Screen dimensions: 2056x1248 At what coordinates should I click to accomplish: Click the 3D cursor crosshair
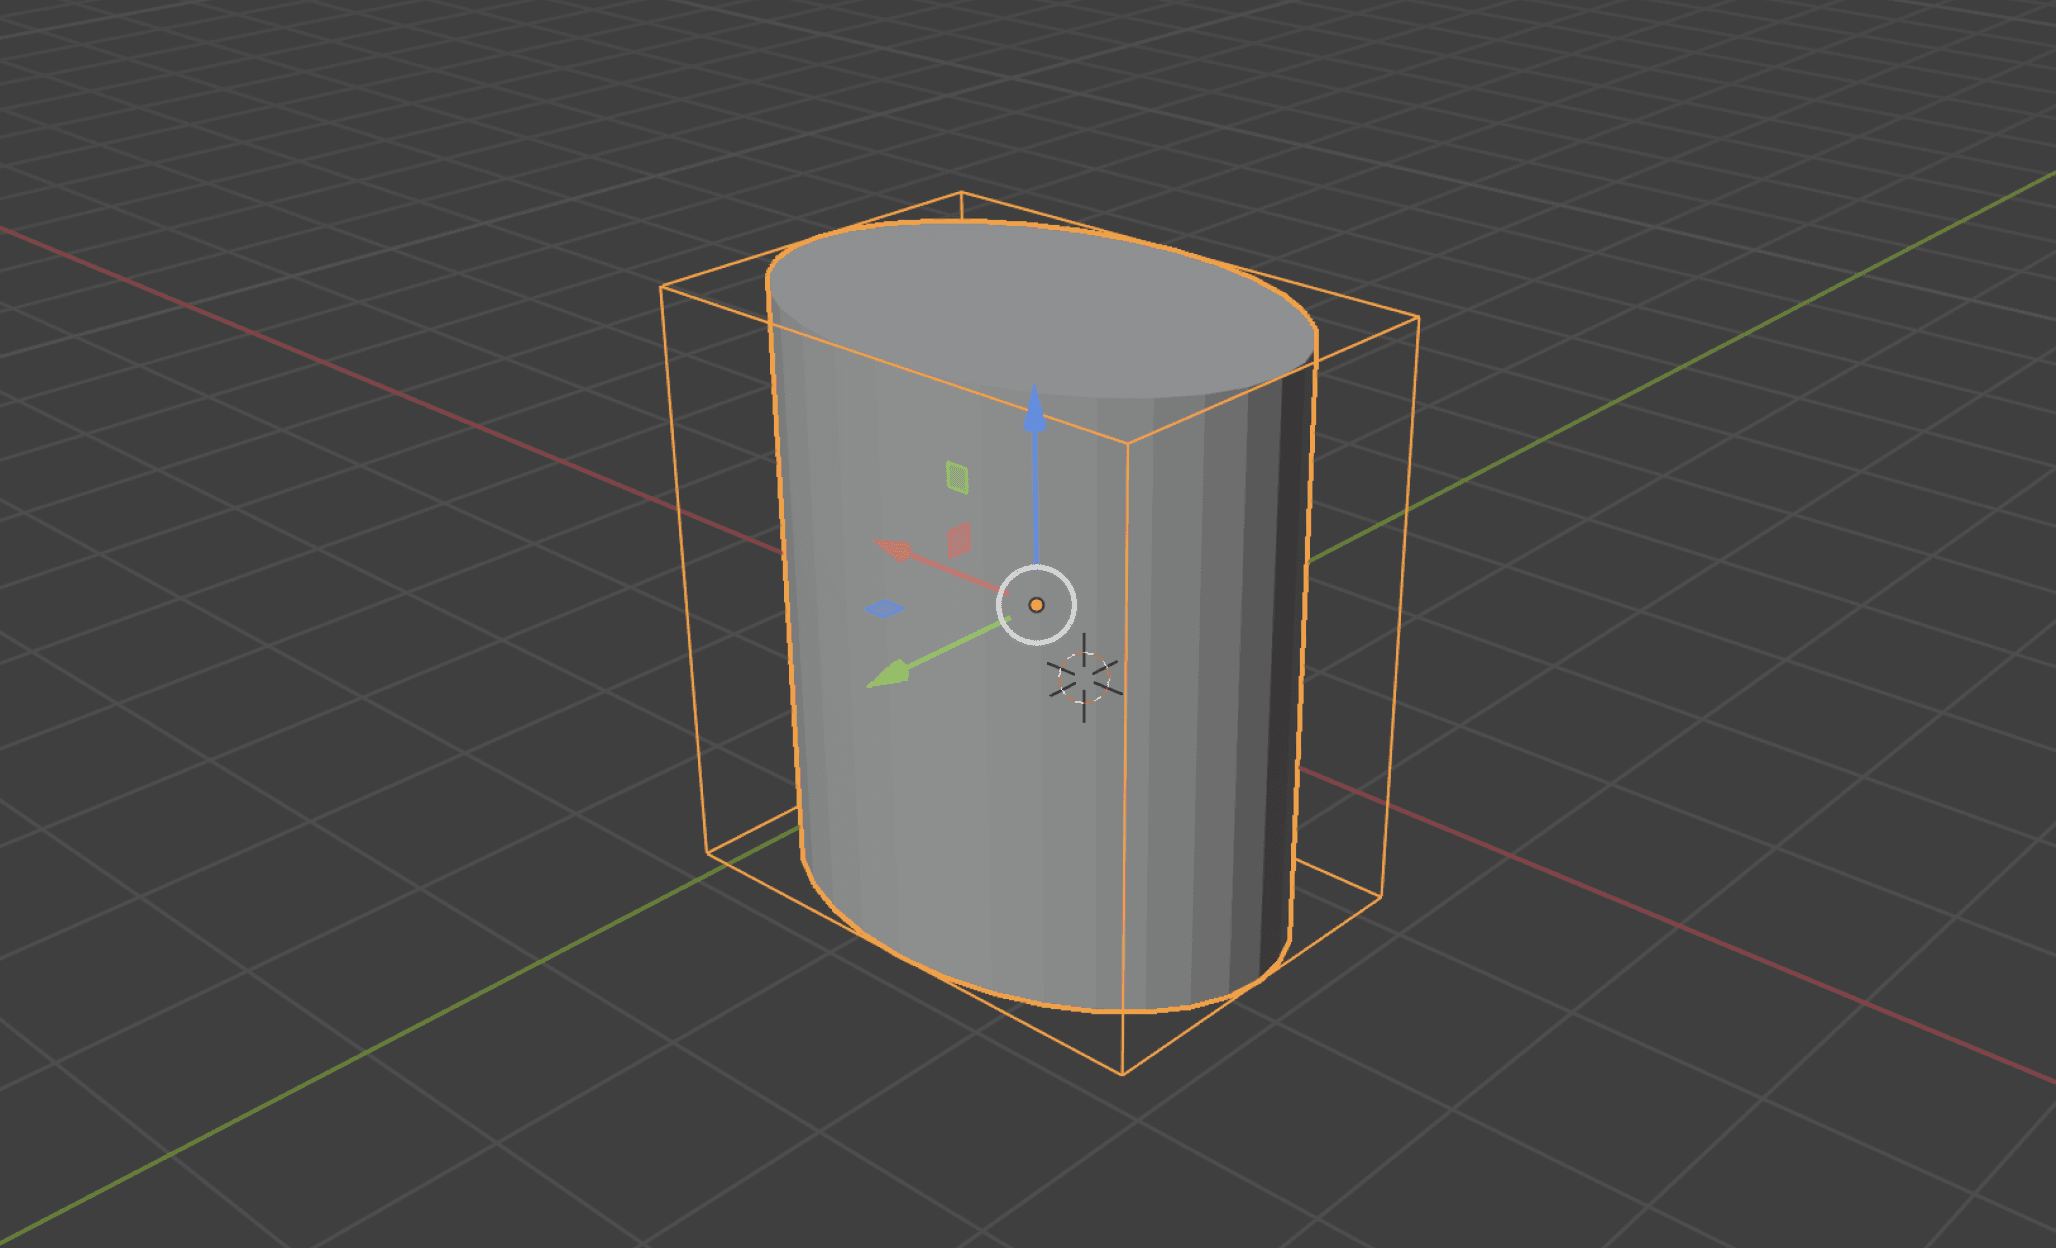point(1084,678)
